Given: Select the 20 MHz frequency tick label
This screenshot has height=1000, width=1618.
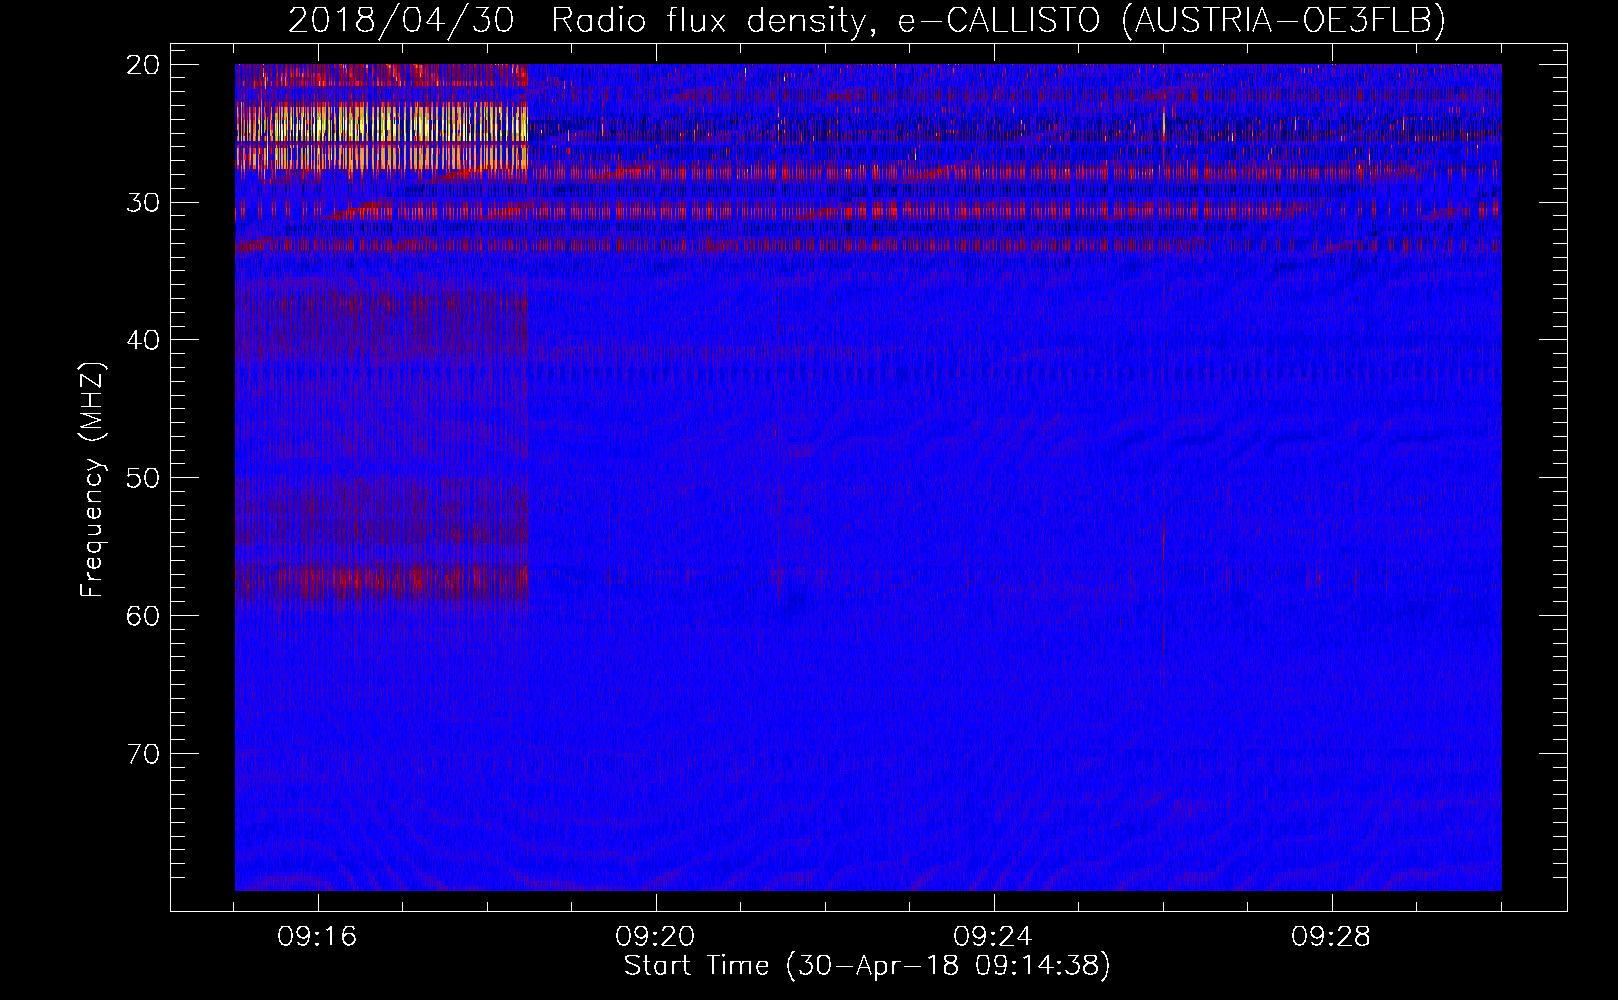Looking at the screenshot, I should [x=144, y=65].
